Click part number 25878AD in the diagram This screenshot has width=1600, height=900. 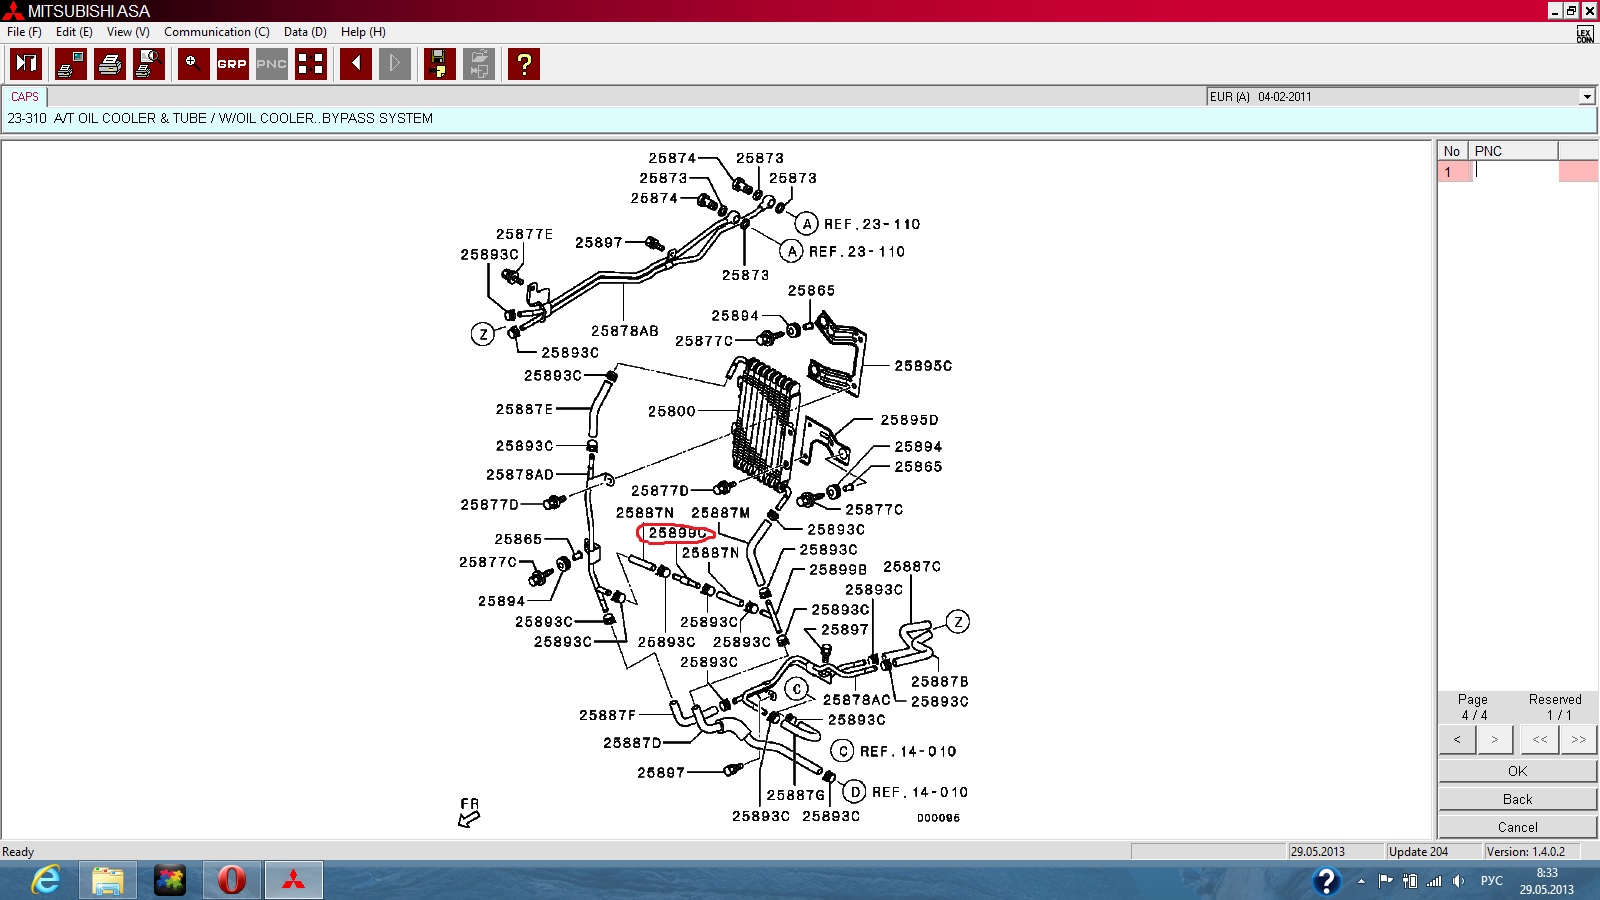point(520,475)
